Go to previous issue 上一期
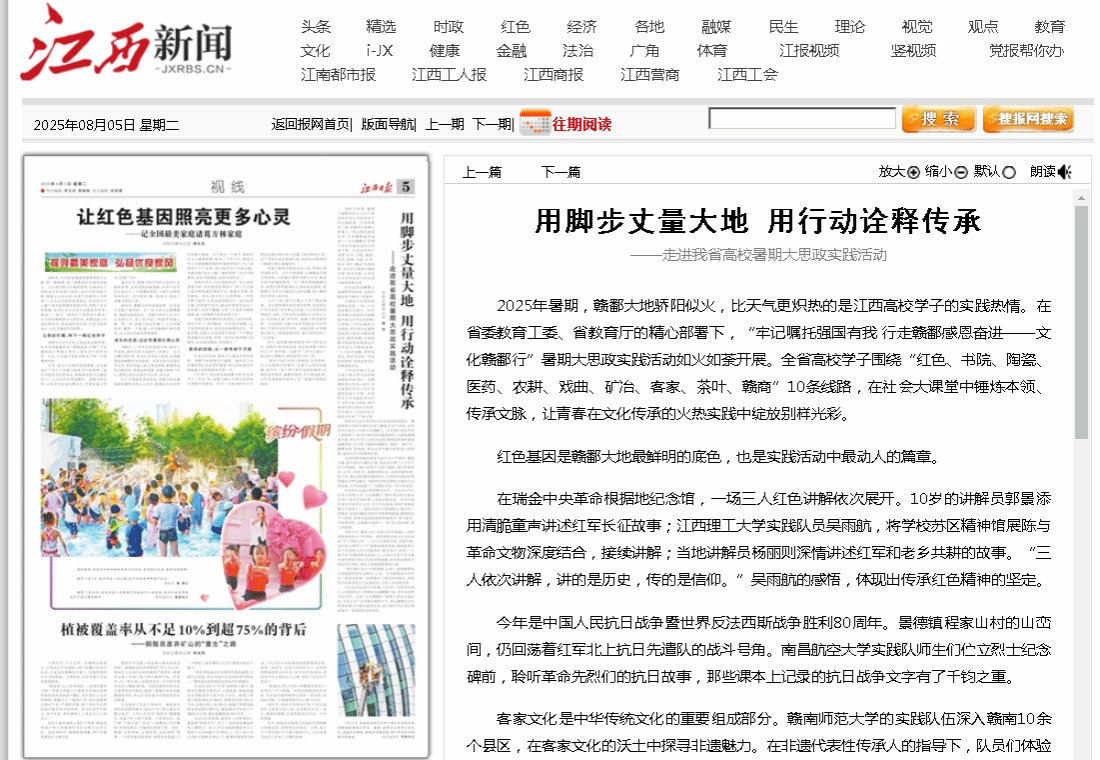 click(445, 124)
